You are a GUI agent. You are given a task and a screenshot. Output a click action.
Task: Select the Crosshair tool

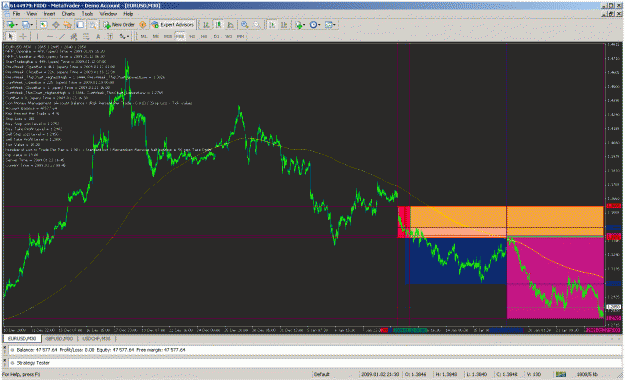[x=23, y=36]
